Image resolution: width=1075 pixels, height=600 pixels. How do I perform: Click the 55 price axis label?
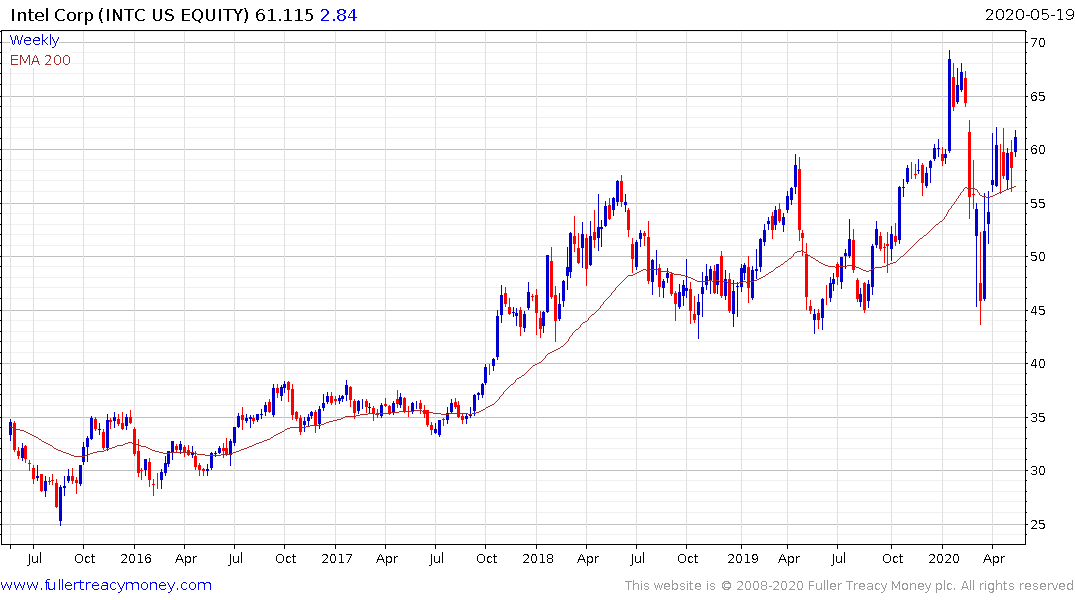(1038, 204)
